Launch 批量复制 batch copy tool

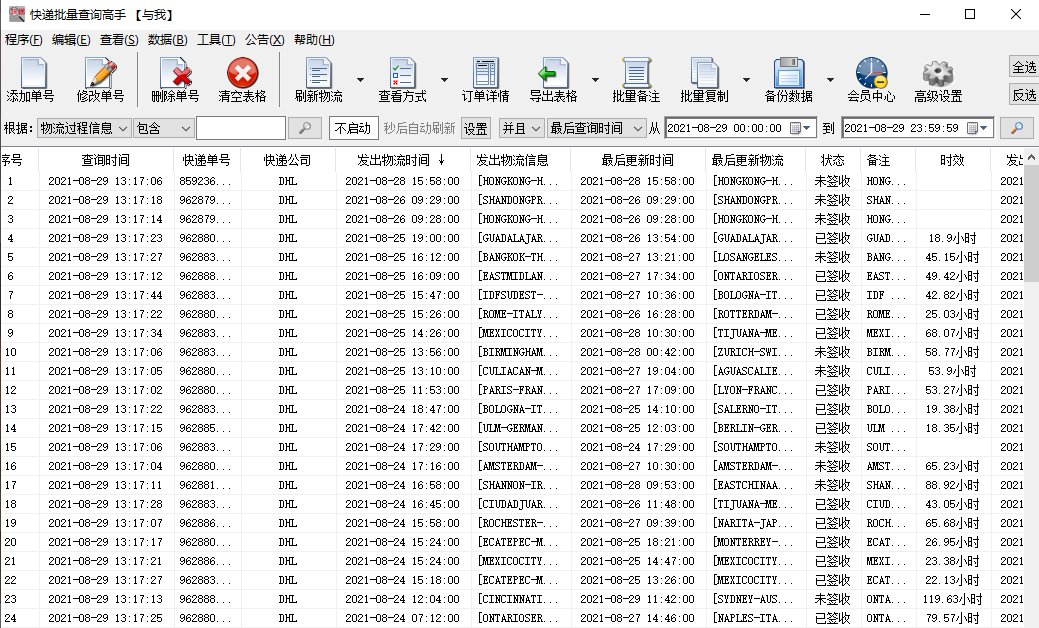704,80
